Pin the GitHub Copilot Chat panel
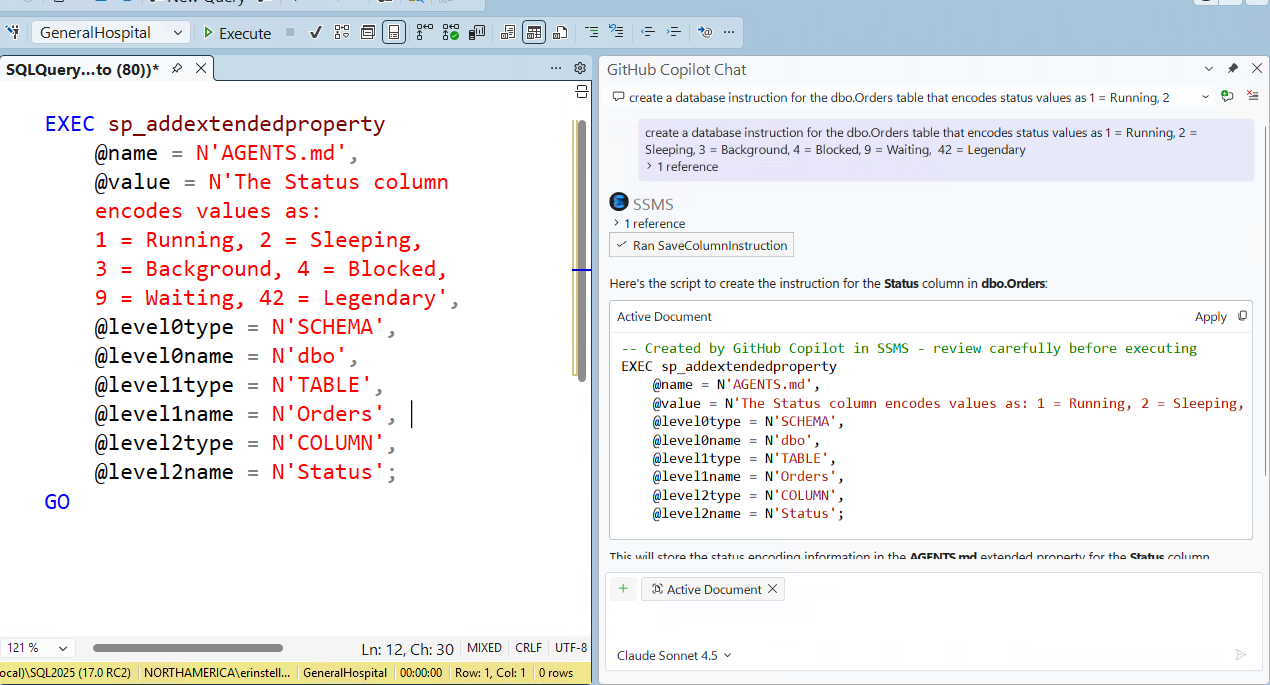The width and height of the screenshot is (1270, 685). pyautogui.click(x=1232, y=69)
